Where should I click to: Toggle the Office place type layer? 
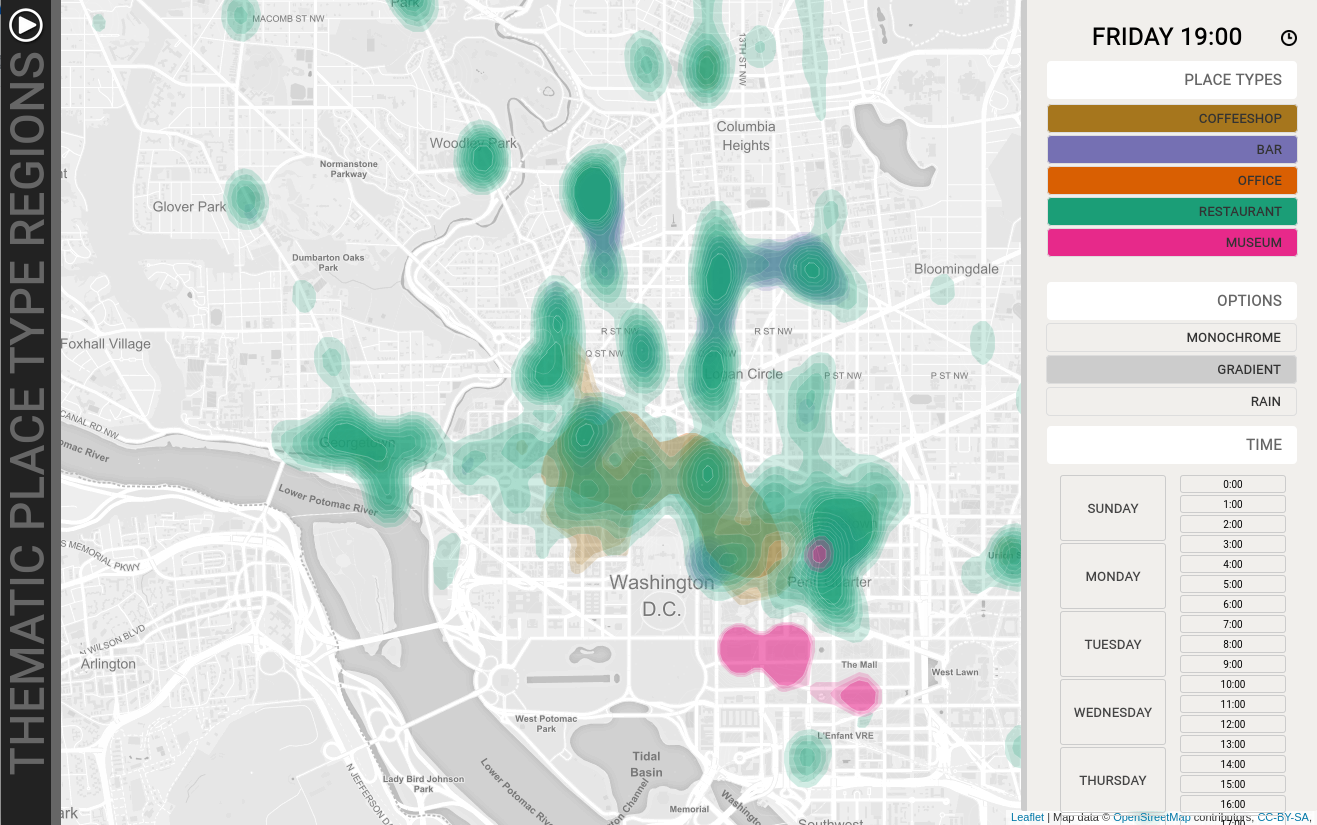pyautogui.click(x=1172, y=180)
